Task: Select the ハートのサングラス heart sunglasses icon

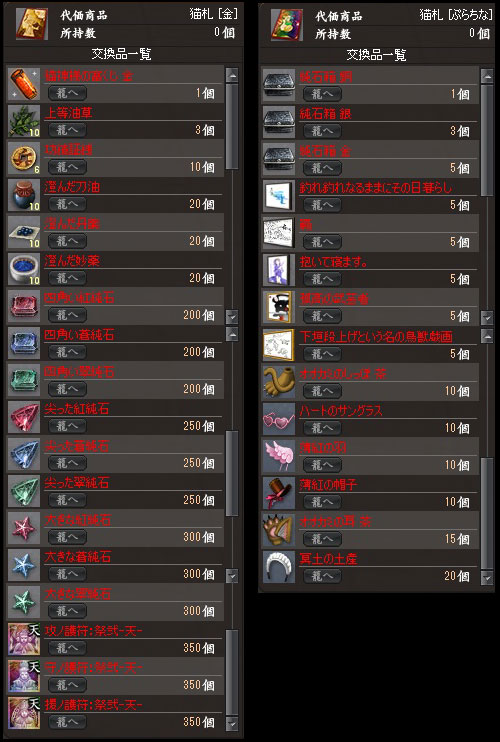Action: click(x=279, y=419)
